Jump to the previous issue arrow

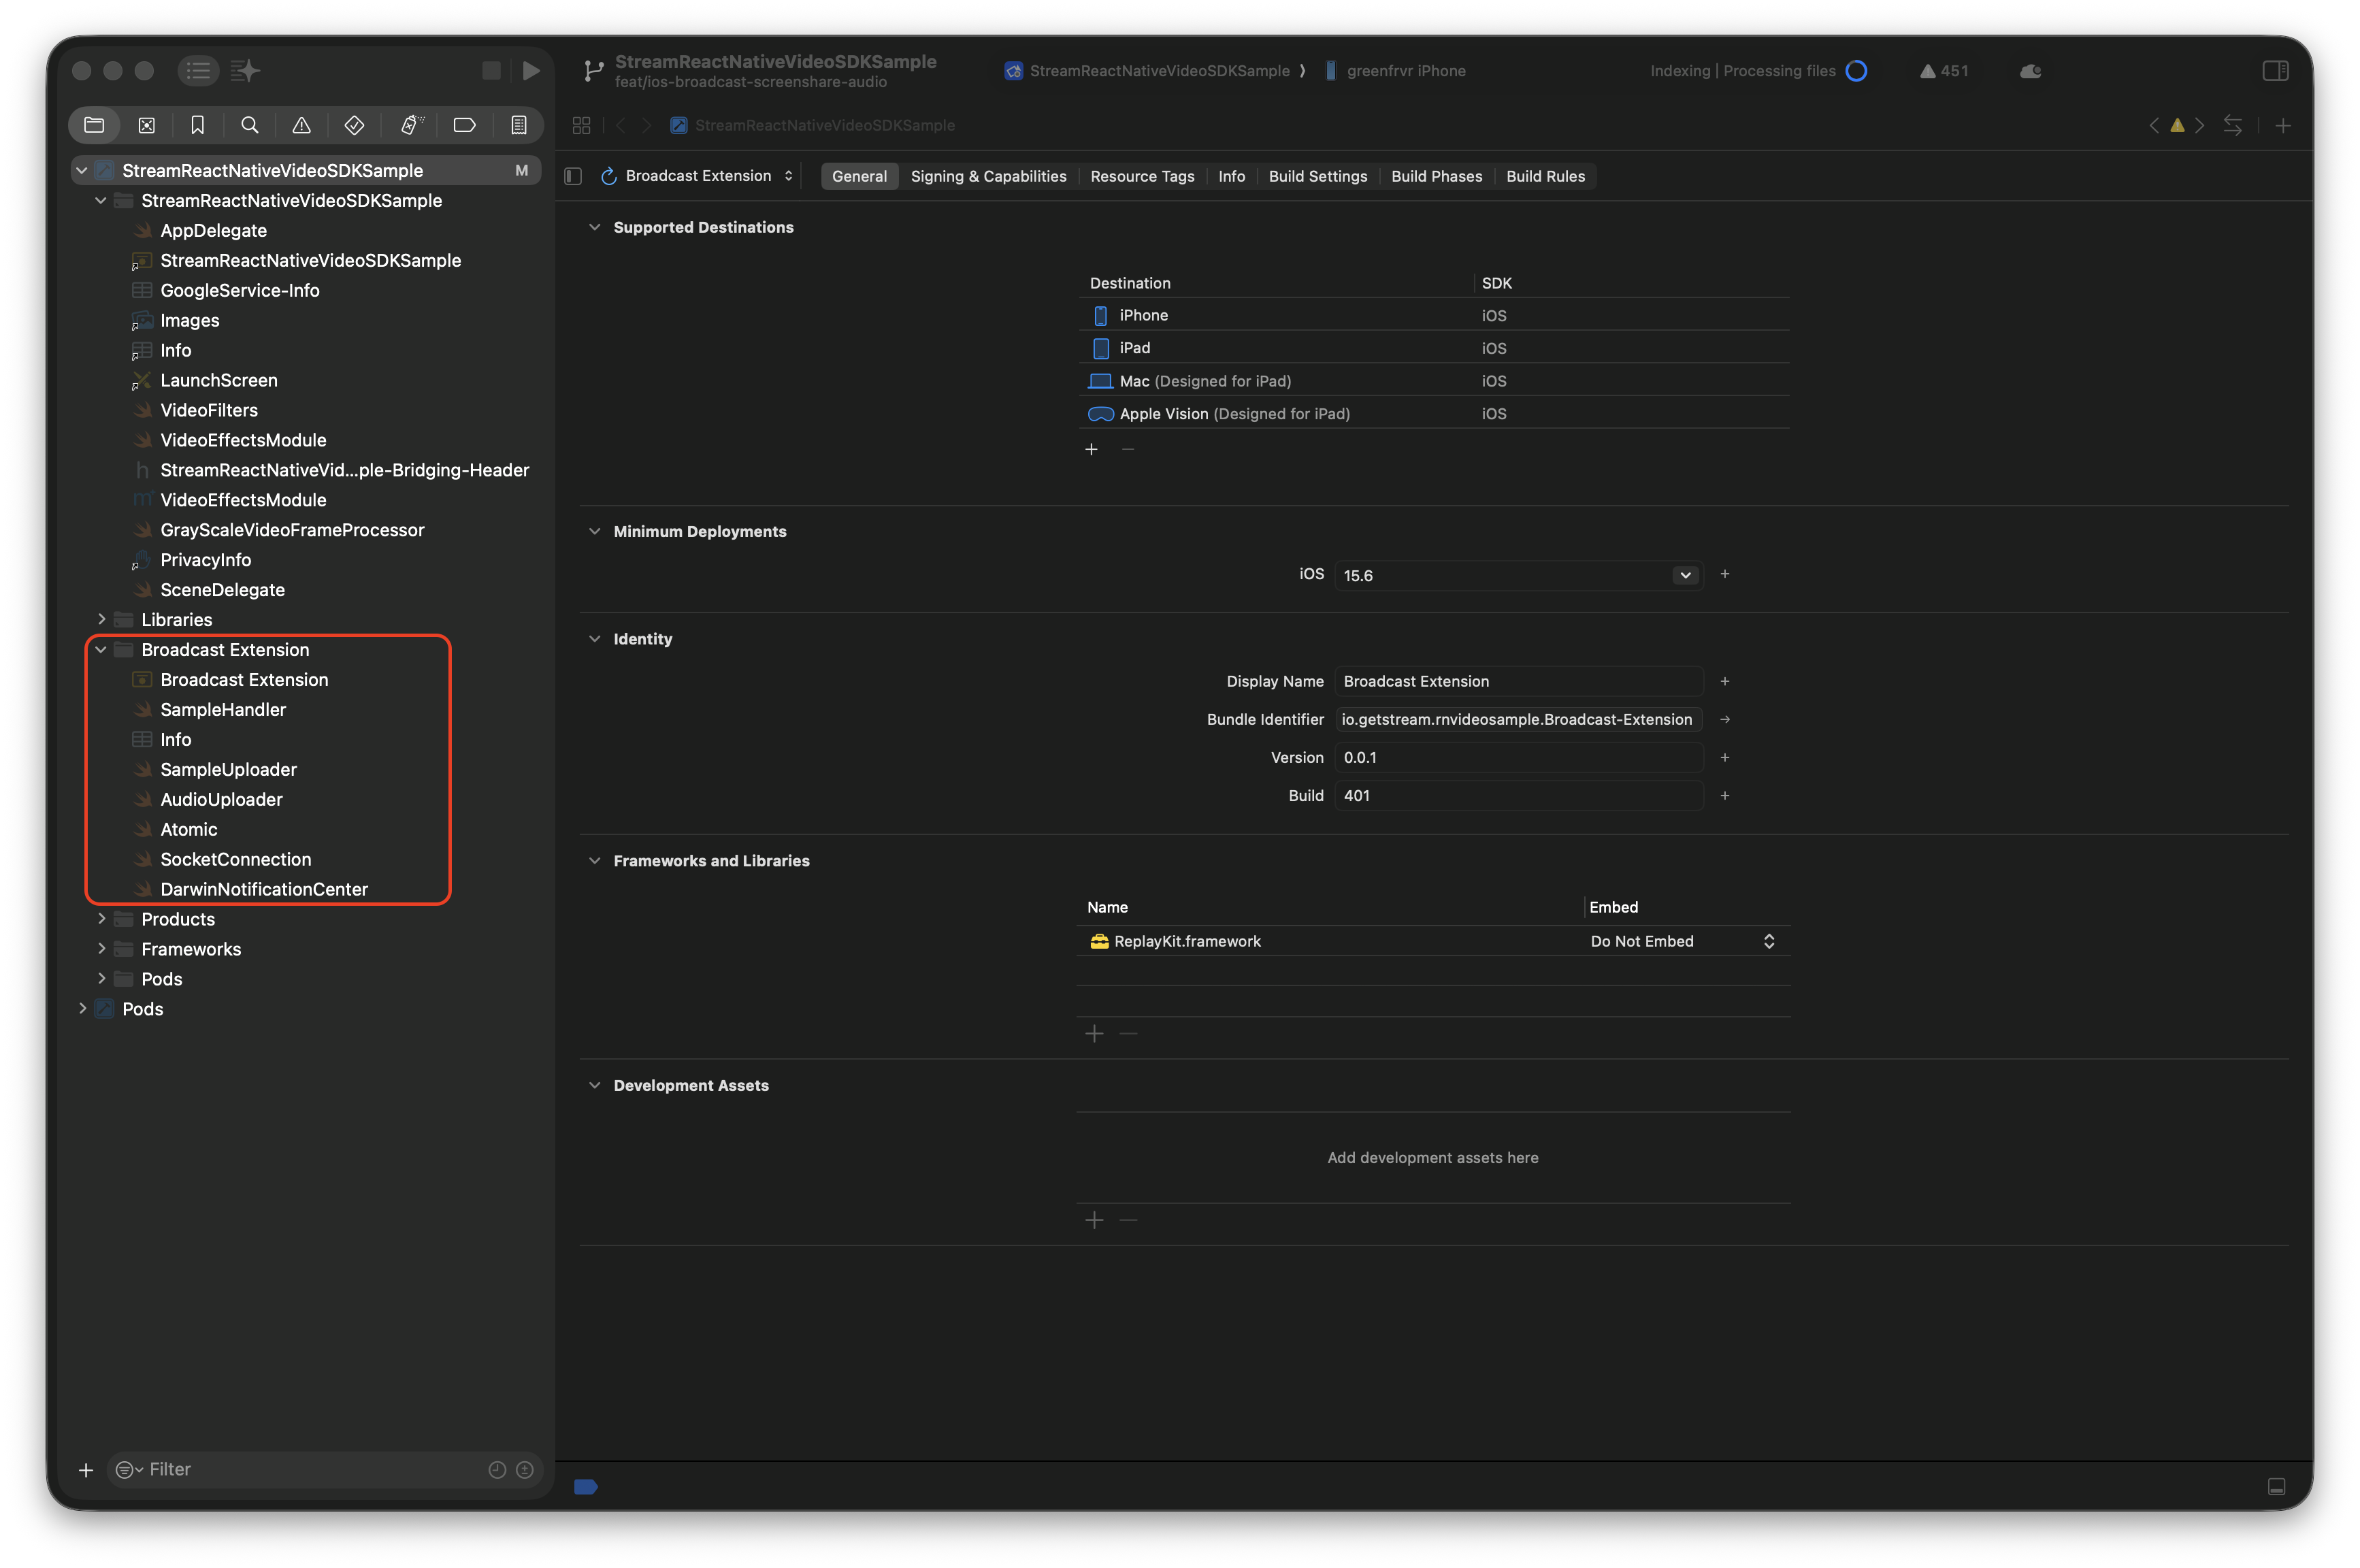tap(2154, 125)
